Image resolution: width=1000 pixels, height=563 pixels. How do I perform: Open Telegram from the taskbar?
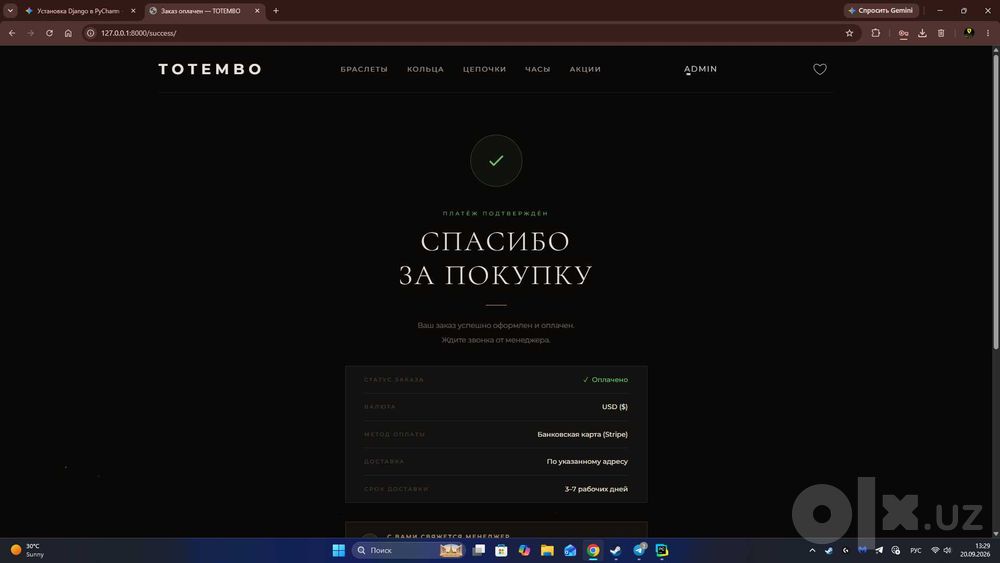639,550
